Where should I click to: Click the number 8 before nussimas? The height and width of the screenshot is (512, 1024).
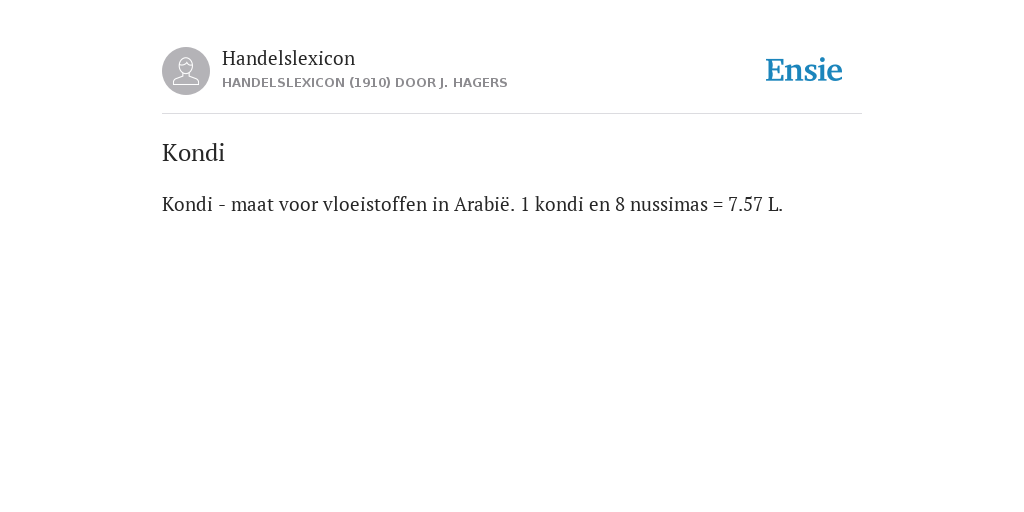coord(620,204)
